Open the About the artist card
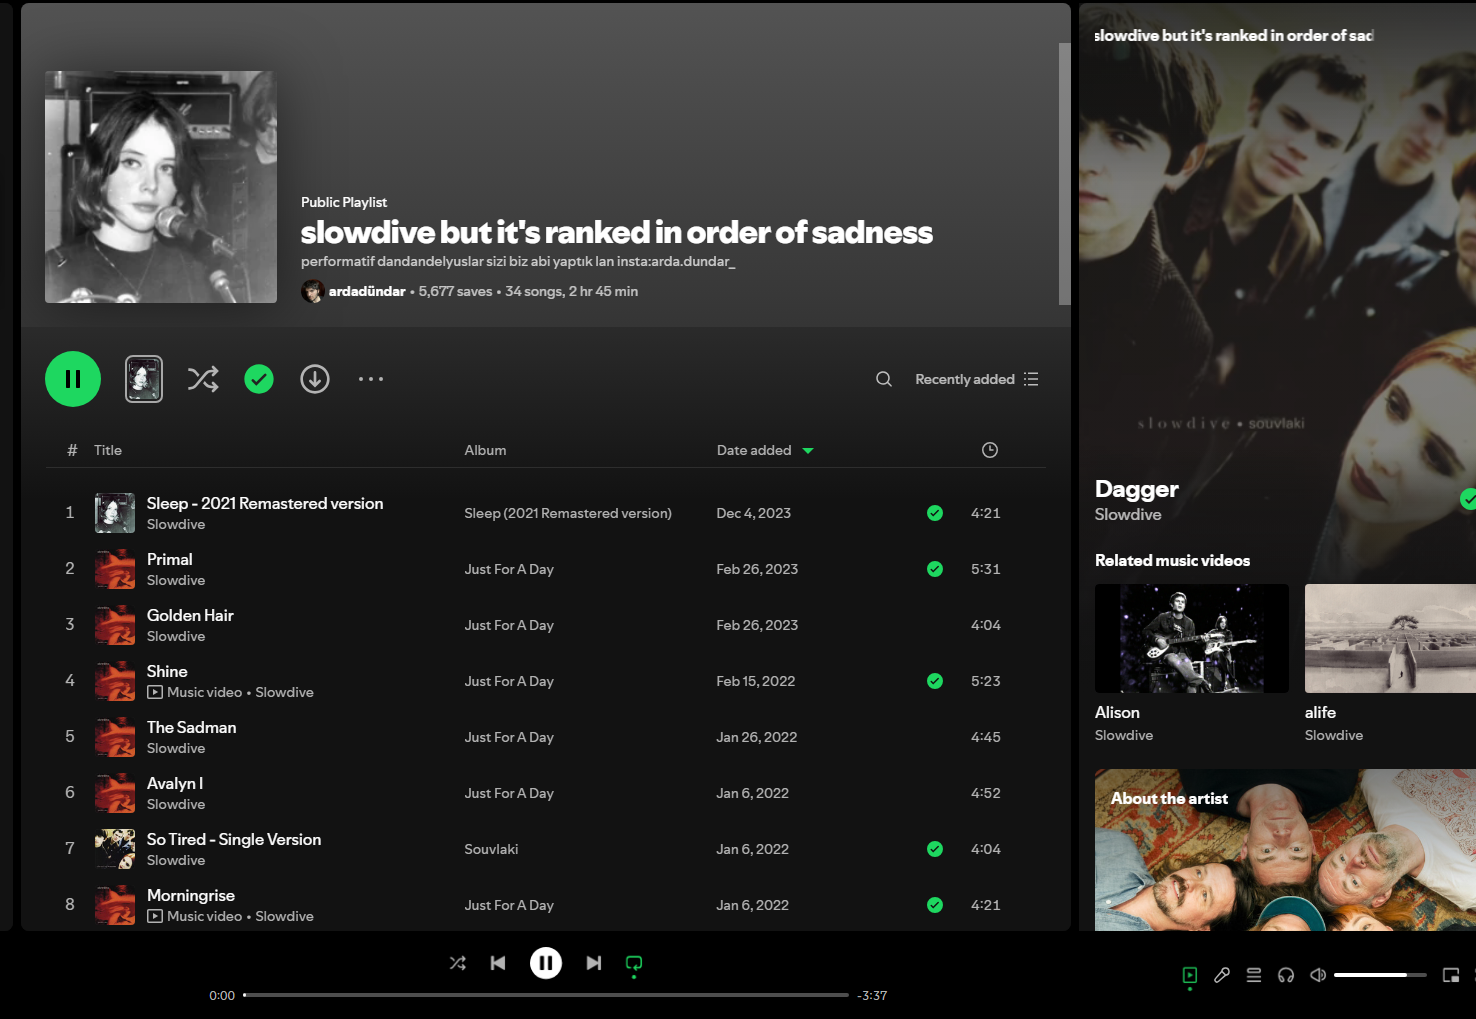Screen dimensions: 1476x1019 point(1285,850)
